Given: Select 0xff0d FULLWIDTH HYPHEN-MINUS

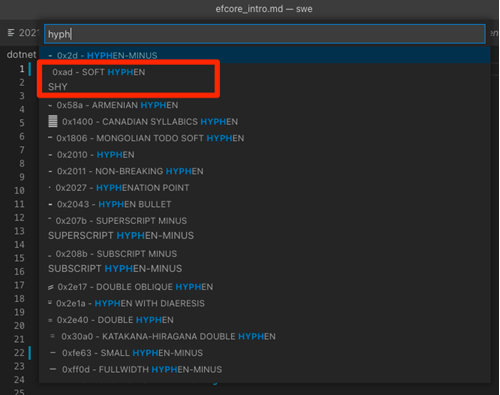Looking at the screenshot, I should click(265, 370).
